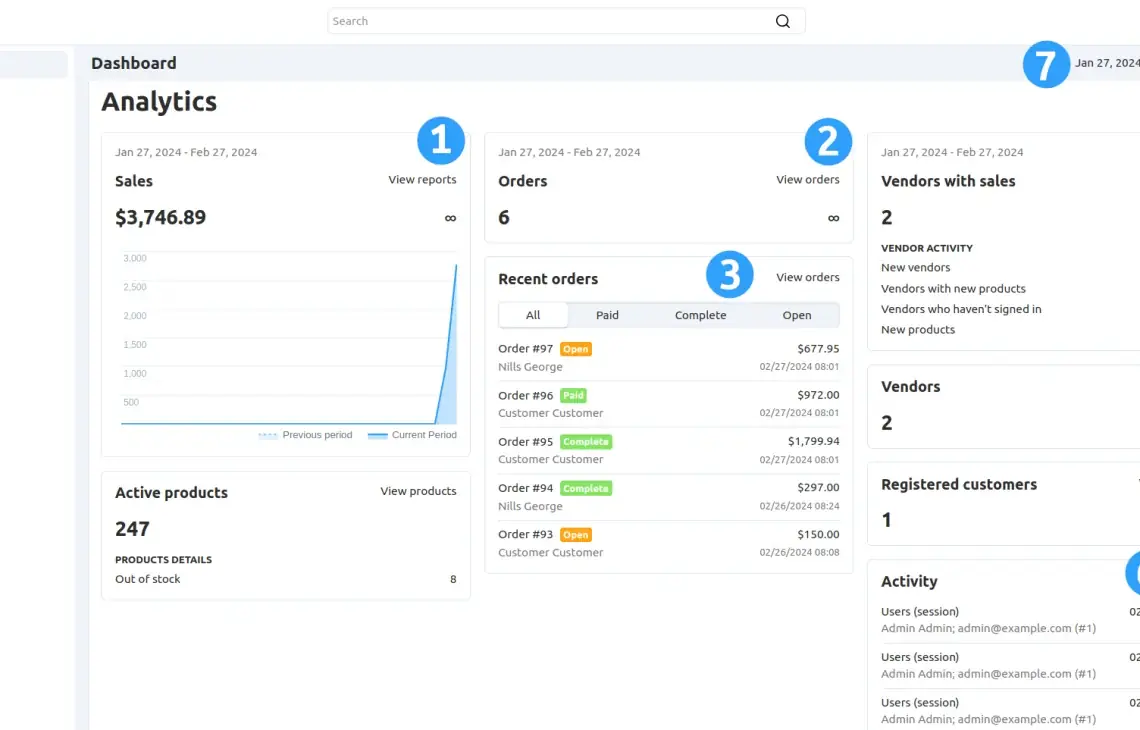Open View reports link in Sales card
The height and width of the screenshot is (730, 1140).
point(422,180)
